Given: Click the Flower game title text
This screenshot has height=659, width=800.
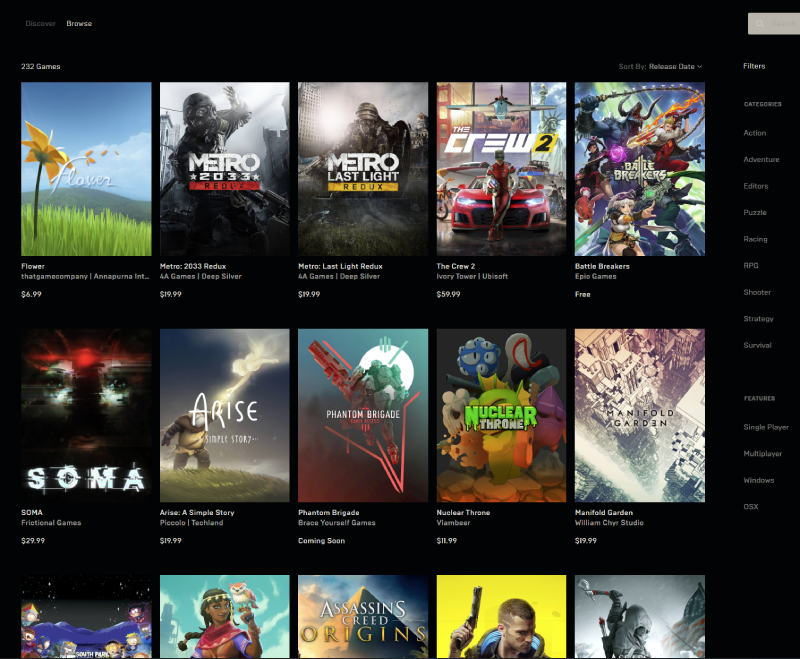Looking at the screenshot, I should [x=33, y=266].
